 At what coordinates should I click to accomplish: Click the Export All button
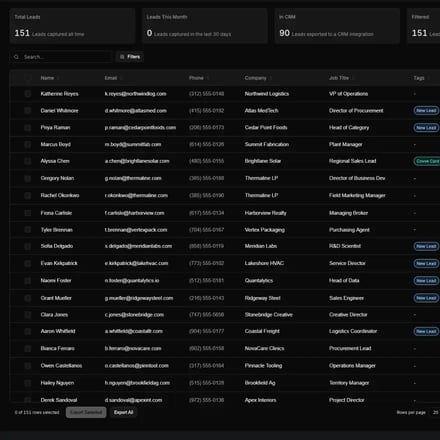click(x=123, y=412)
